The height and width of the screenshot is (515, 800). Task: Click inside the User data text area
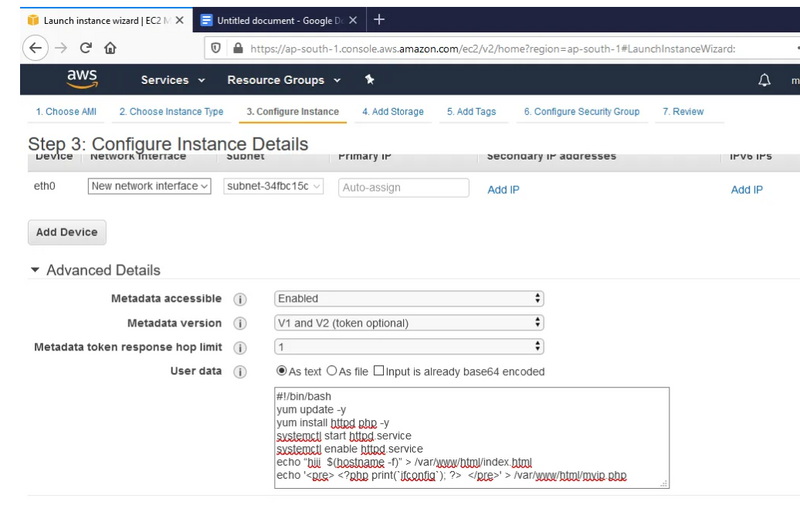pyautogui.click(x=472, y=437)
